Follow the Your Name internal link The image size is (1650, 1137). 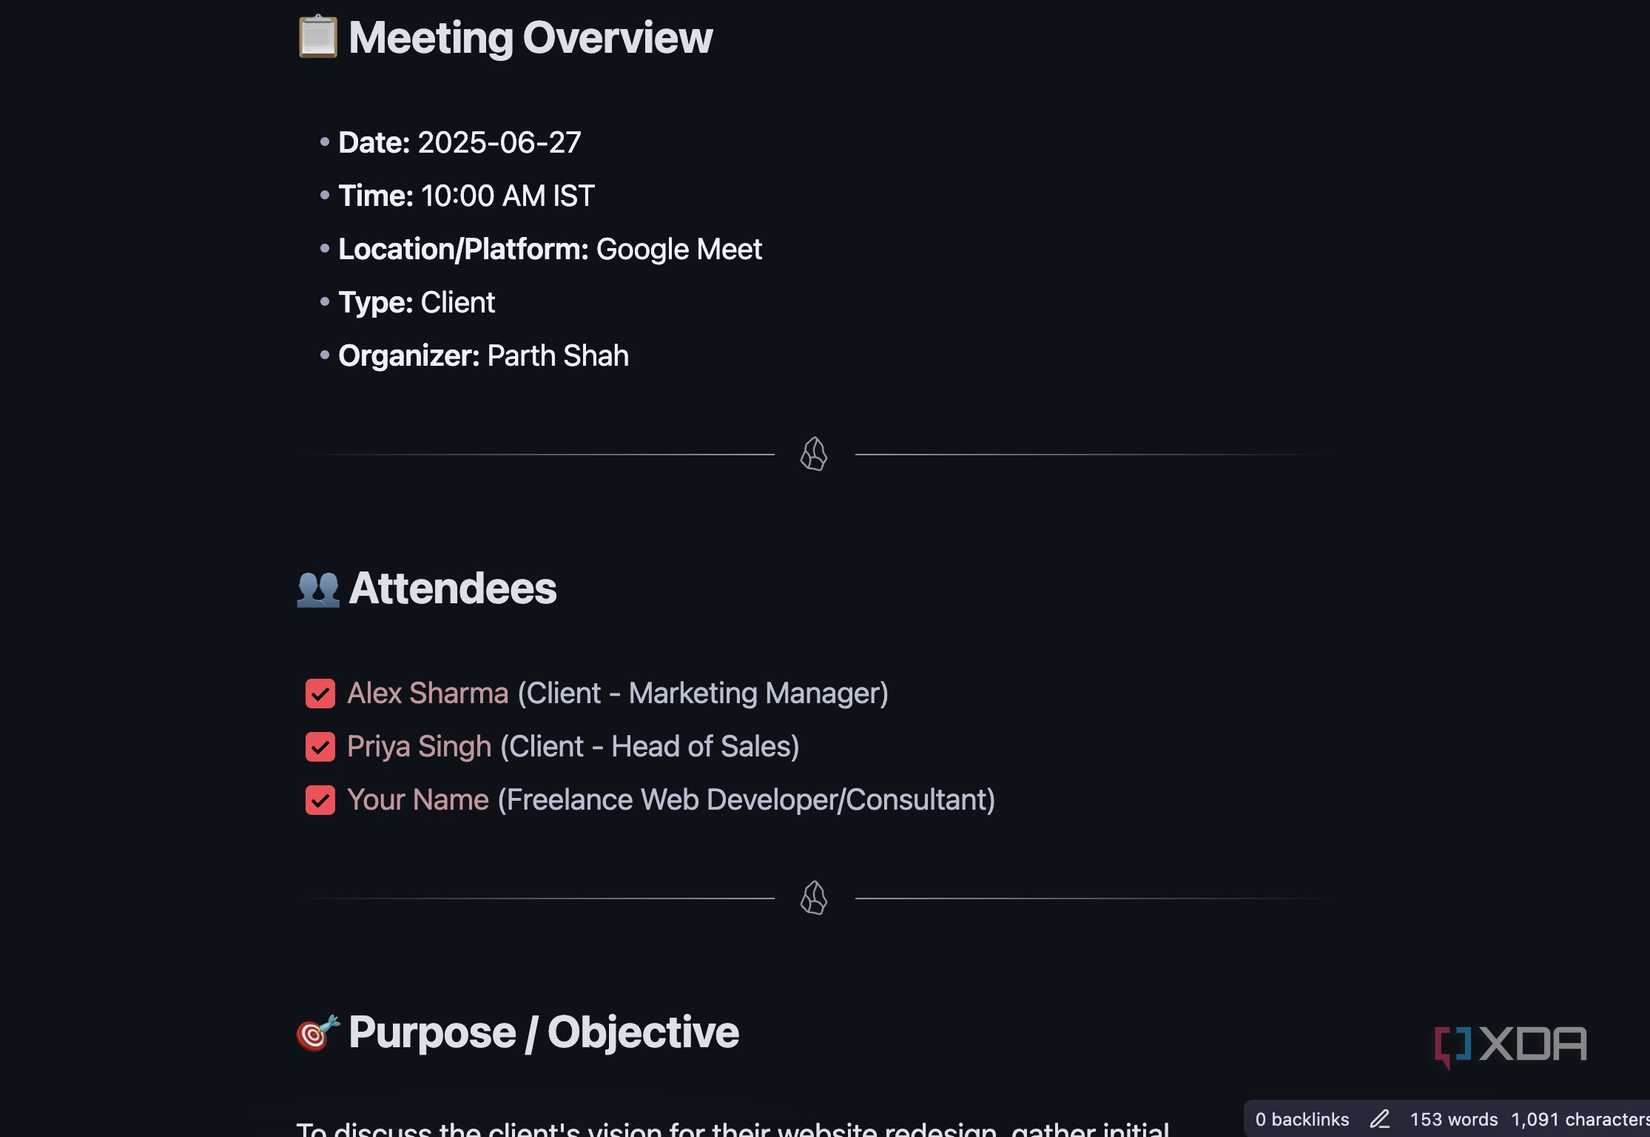[x=416, y=800]
